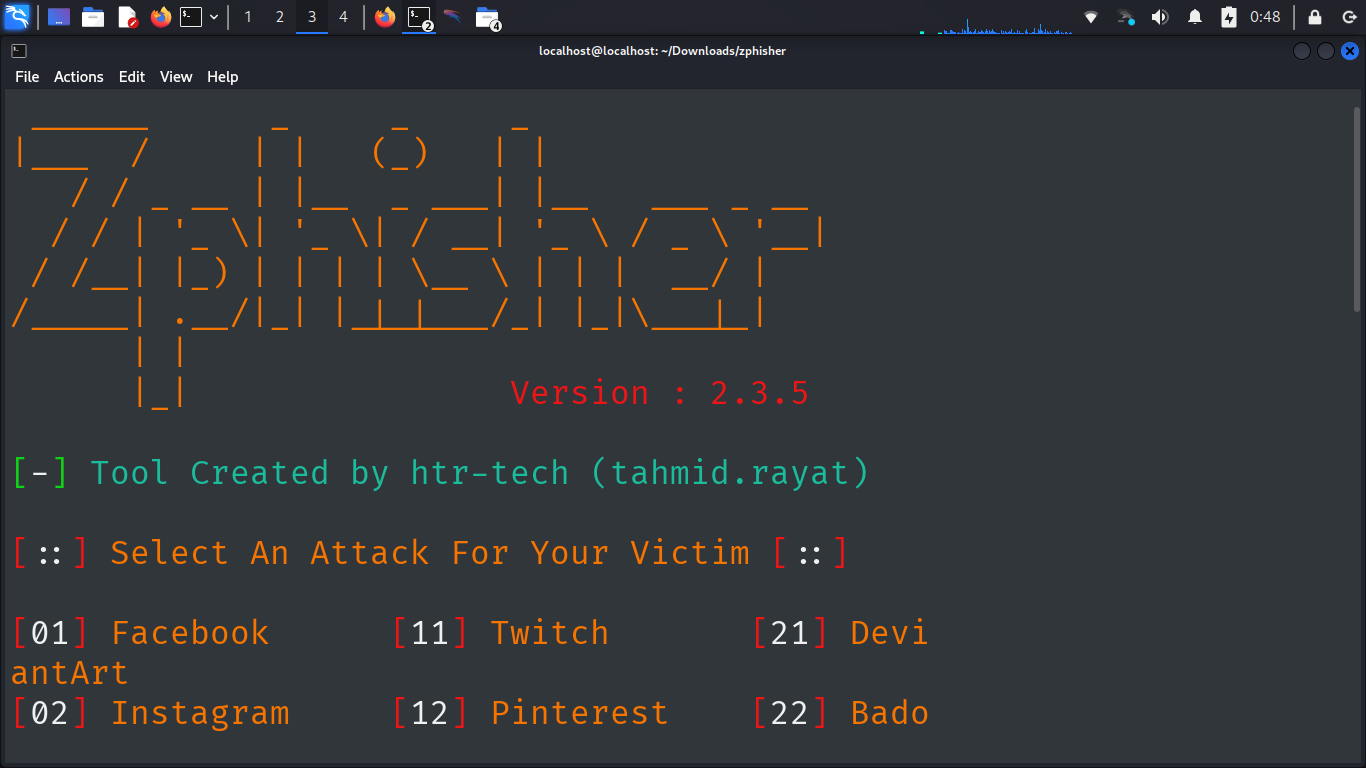Launch the text editor from panel

click(x=127, y=17)
